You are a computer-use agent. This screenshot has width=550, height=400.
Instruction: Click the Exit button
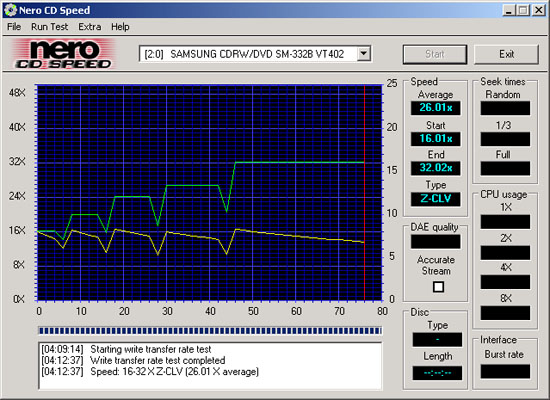point(507,54)
